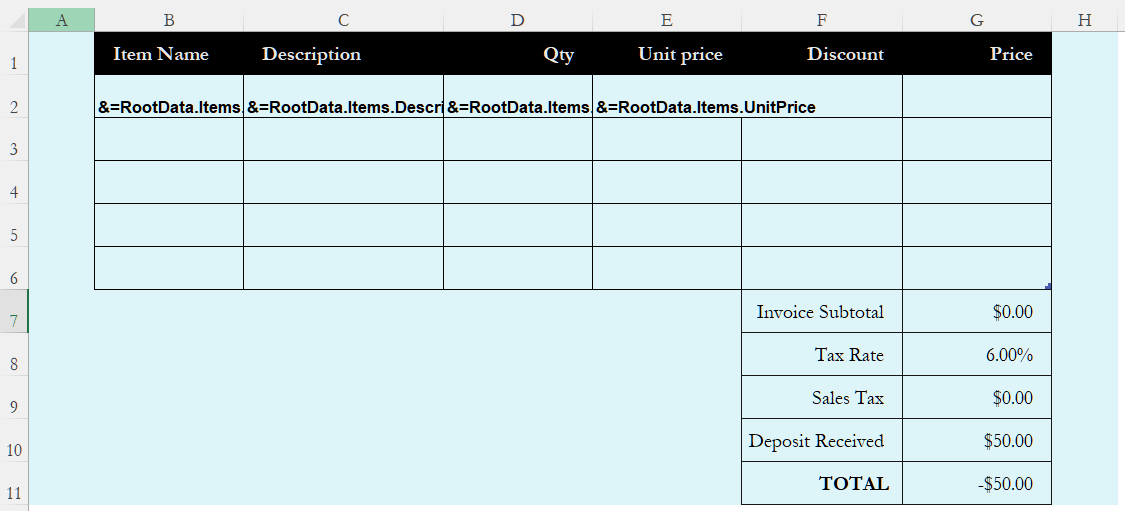Click the Qty header cell
The height and width of the screenshot is (511, 1125).
pos(517,54)
